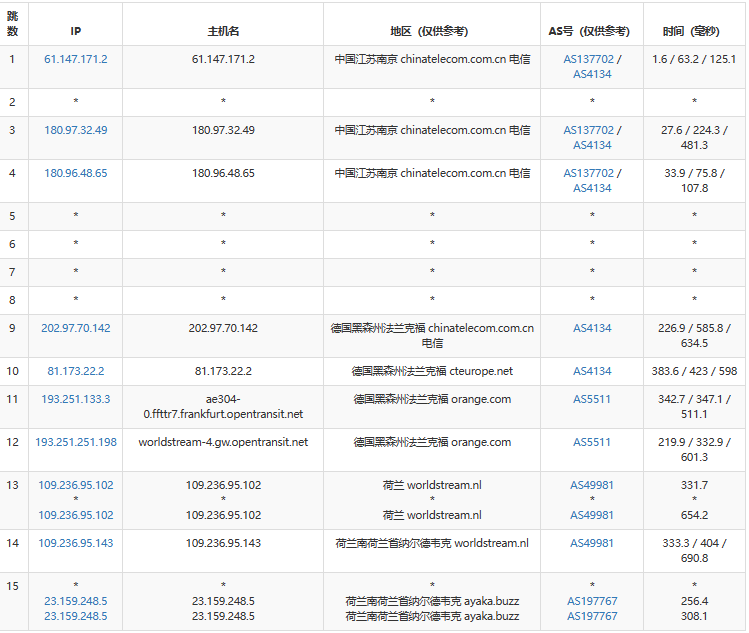Select time value 383.6 / 423 / 598
749x633 pixels.
[x=694, y=371]
